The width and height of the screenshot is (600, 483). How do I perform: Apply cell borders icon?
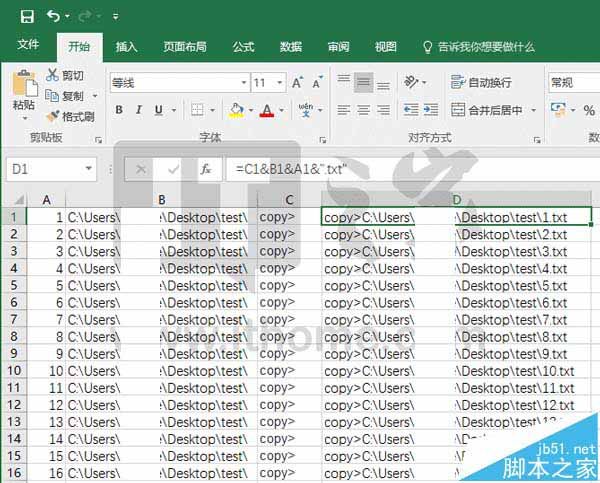tap(197, 110)
